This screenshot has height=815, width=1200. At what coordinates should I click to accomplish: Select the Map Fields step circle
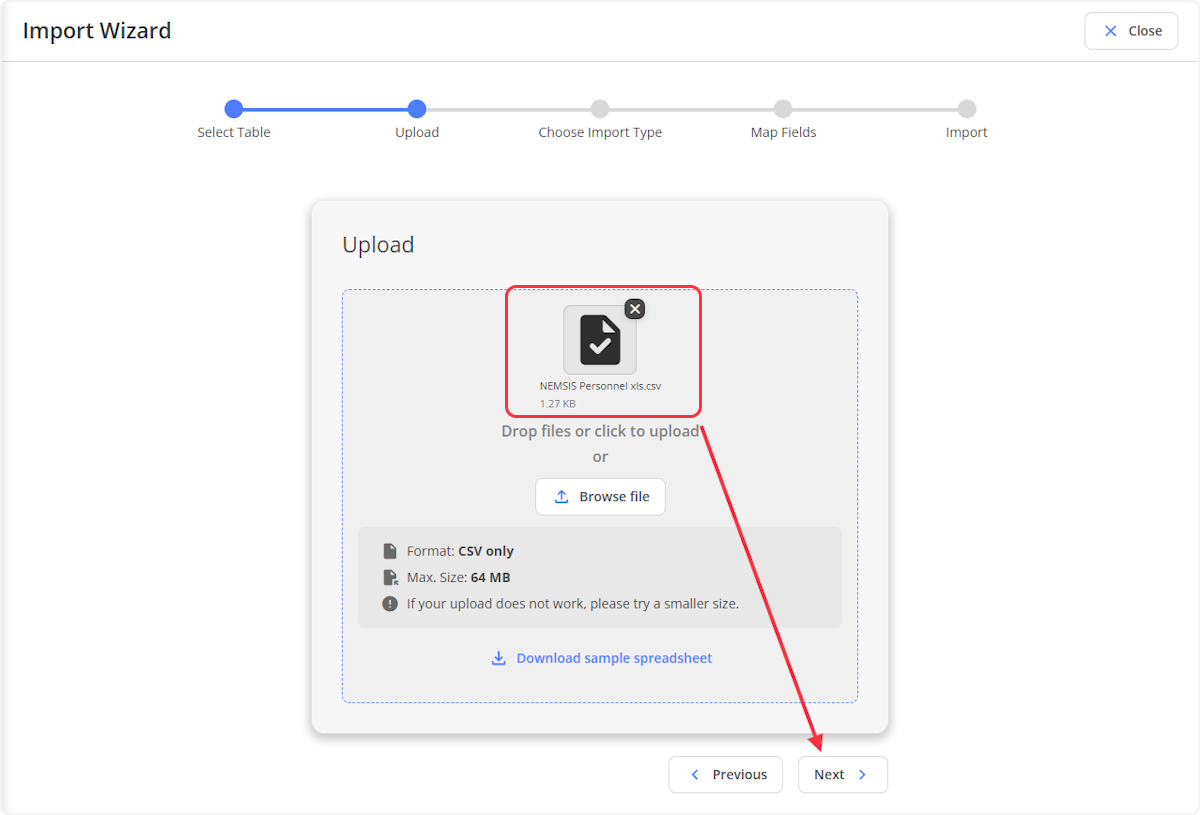[x=783, y=109]
